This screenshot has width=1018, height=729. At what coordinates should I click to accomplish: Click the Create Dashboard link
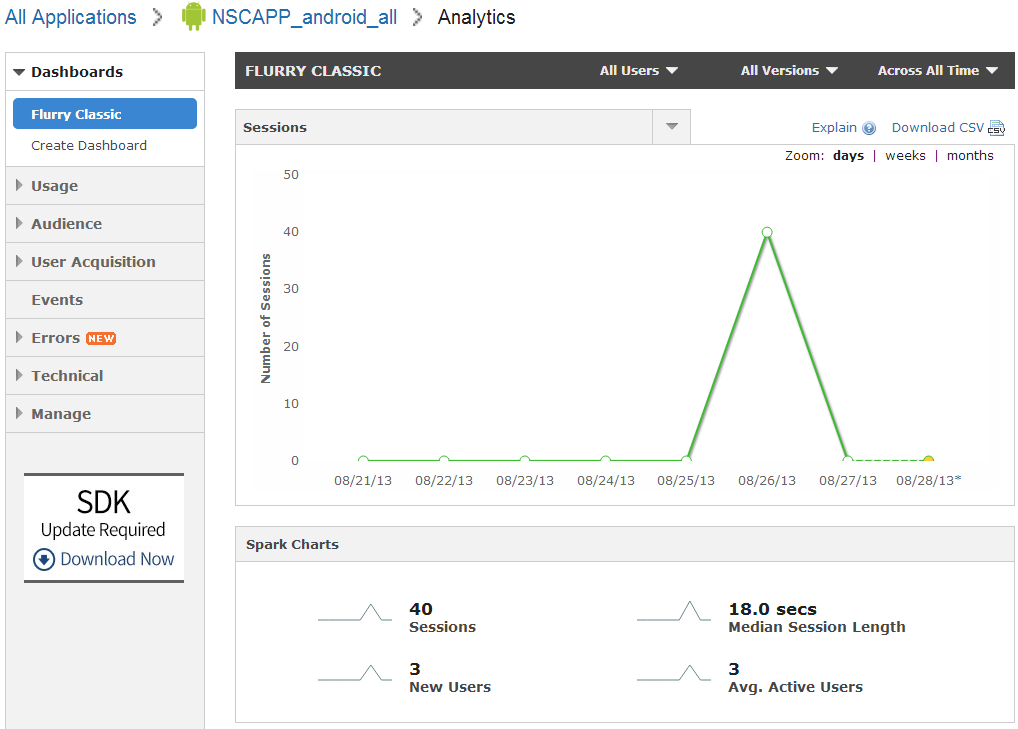[x=89, y=146]
